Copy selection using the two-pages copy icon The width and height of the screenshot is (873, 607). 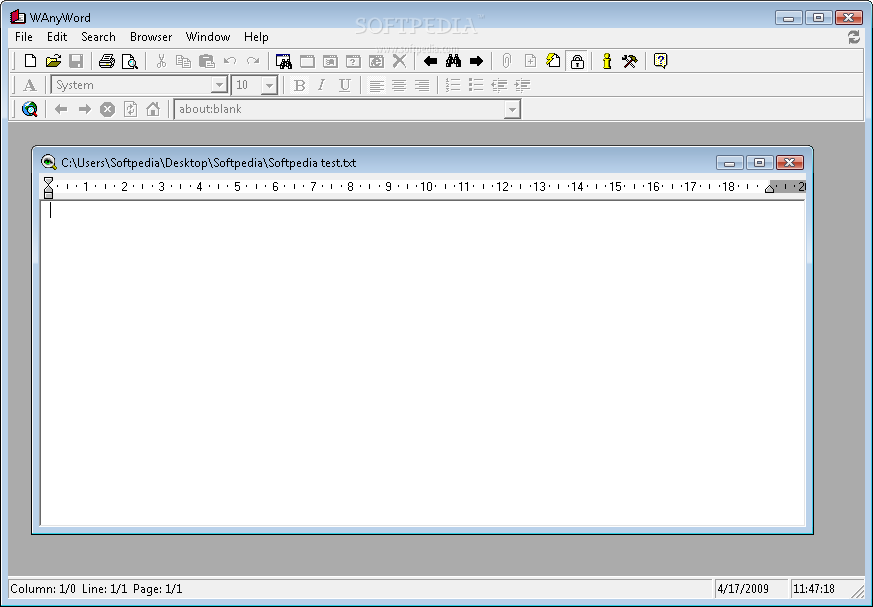183,61
